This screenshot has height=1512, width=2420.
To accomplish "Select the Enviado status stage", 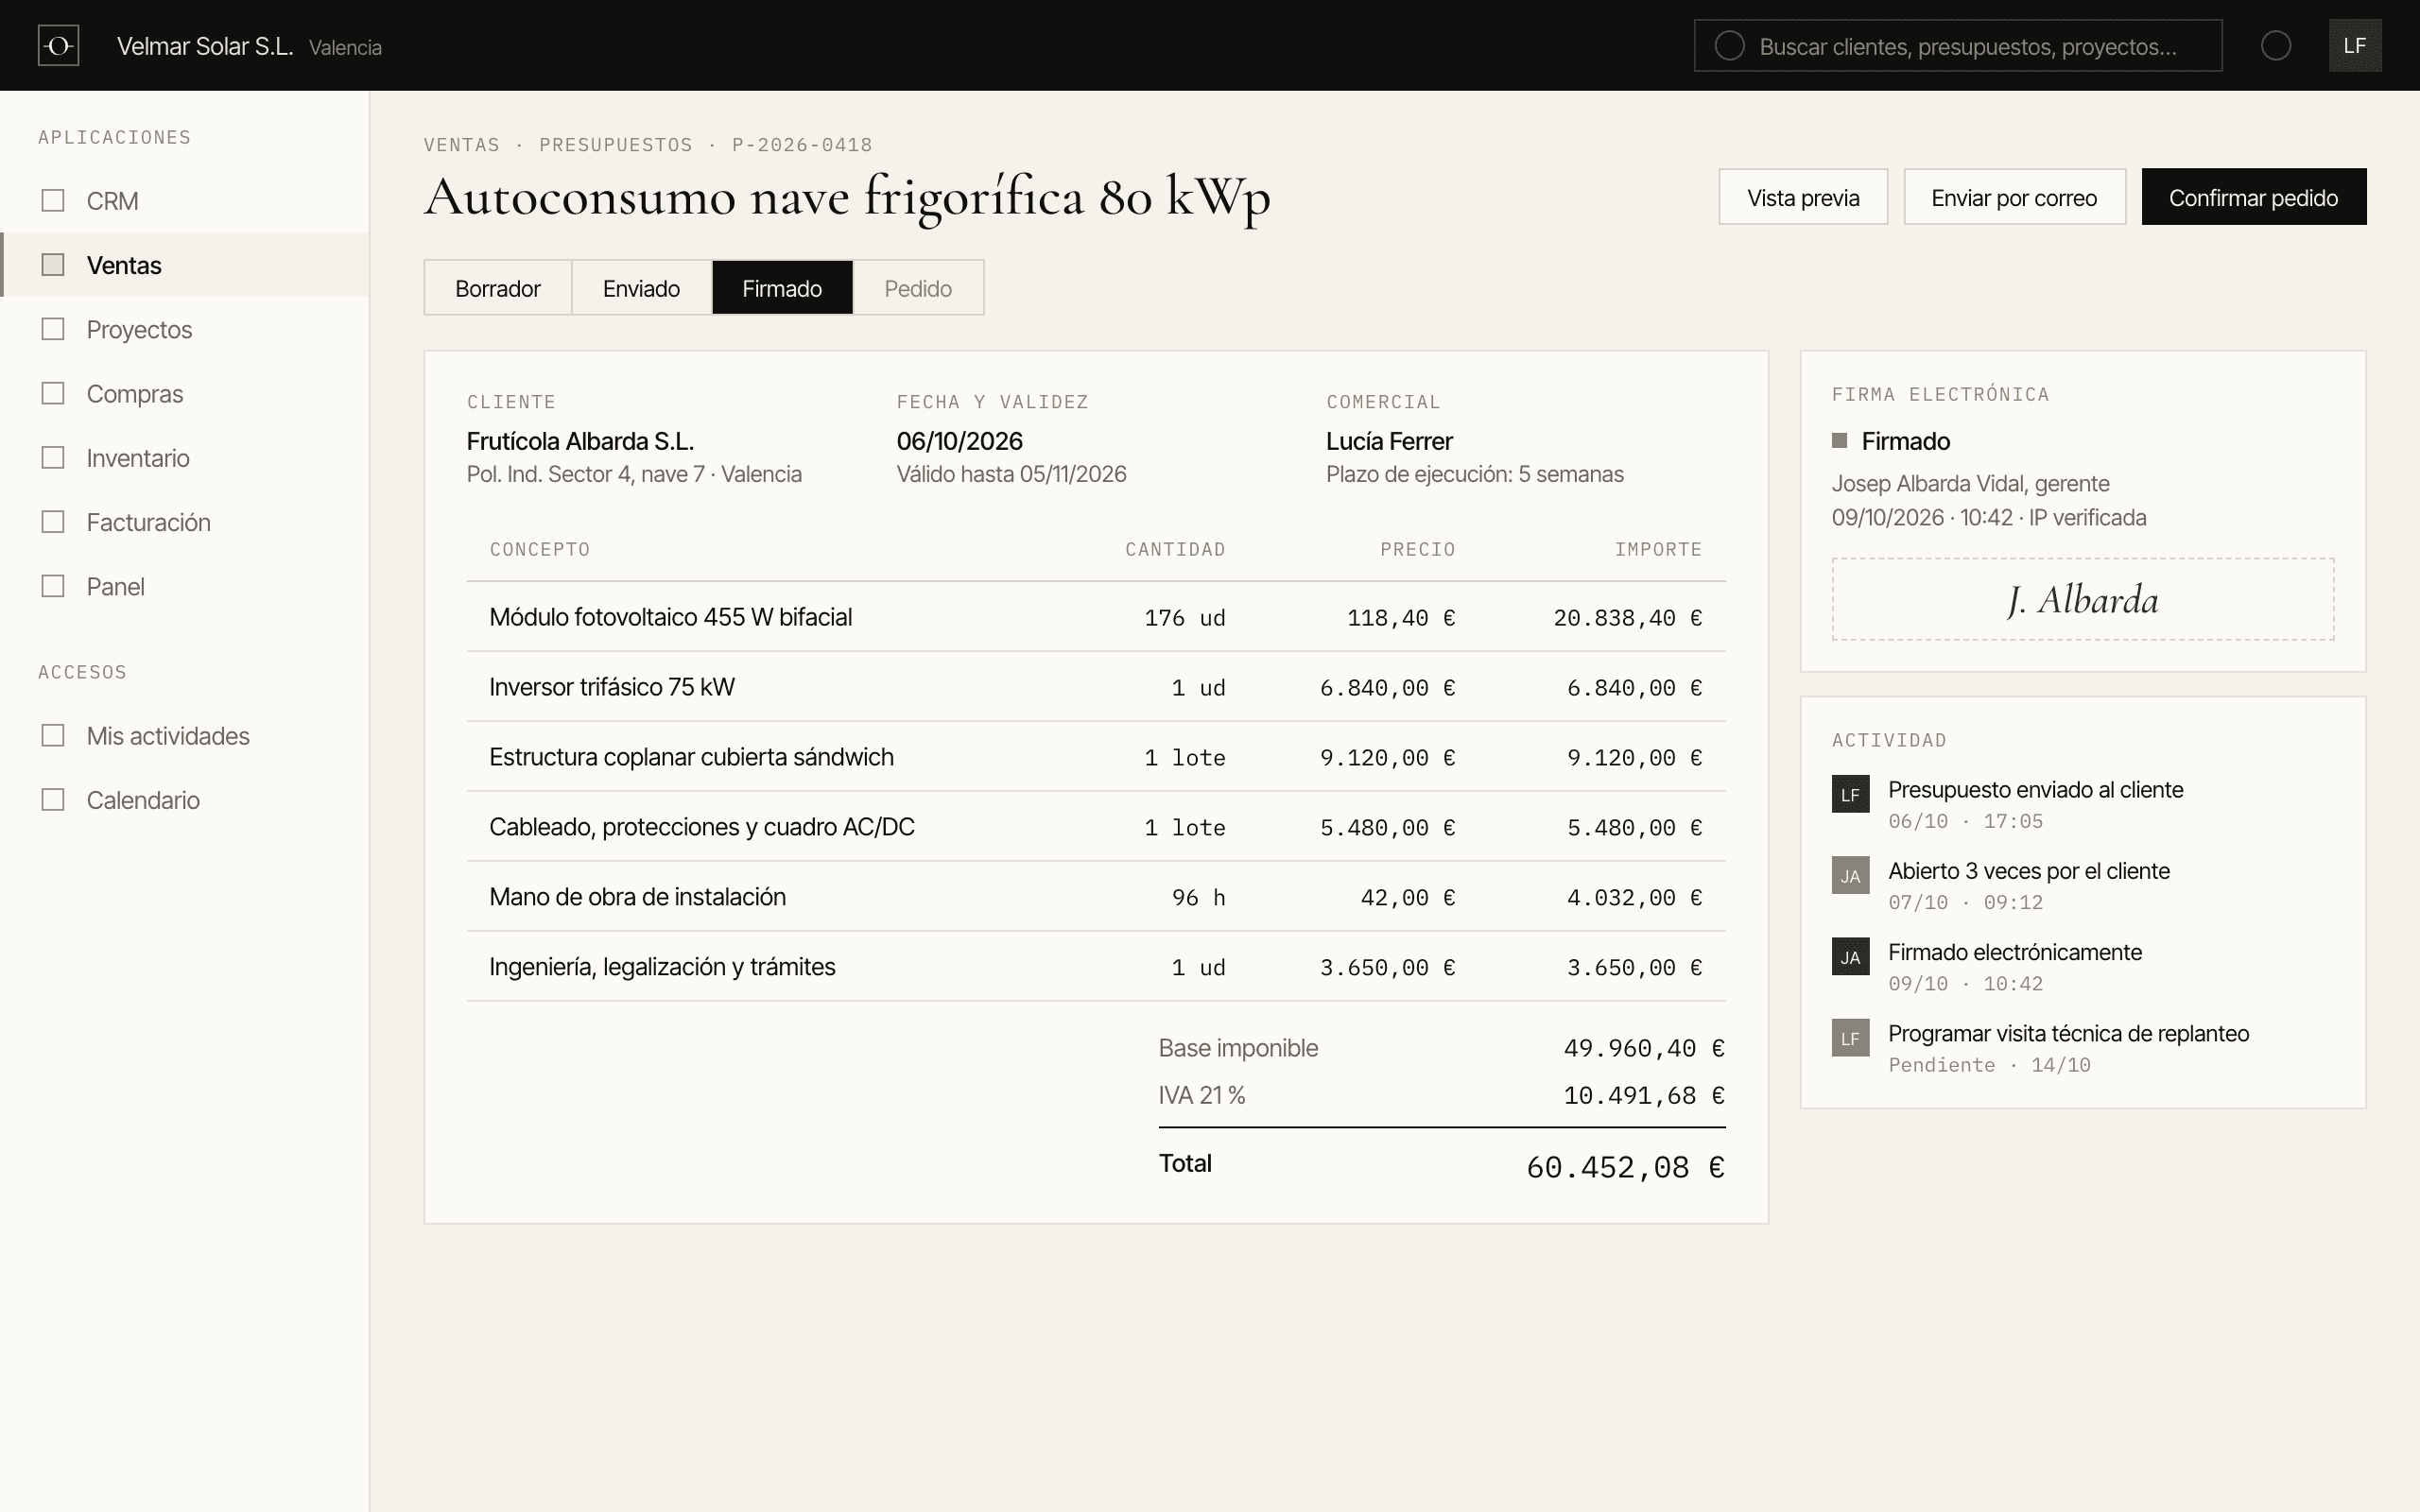I will pyautogui.click(x=641, y=288).
